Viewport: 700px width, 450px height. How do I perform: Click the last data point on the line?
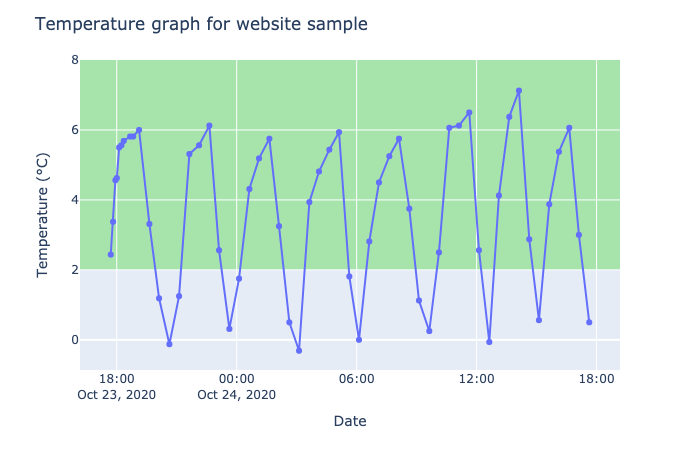point(589,322)
